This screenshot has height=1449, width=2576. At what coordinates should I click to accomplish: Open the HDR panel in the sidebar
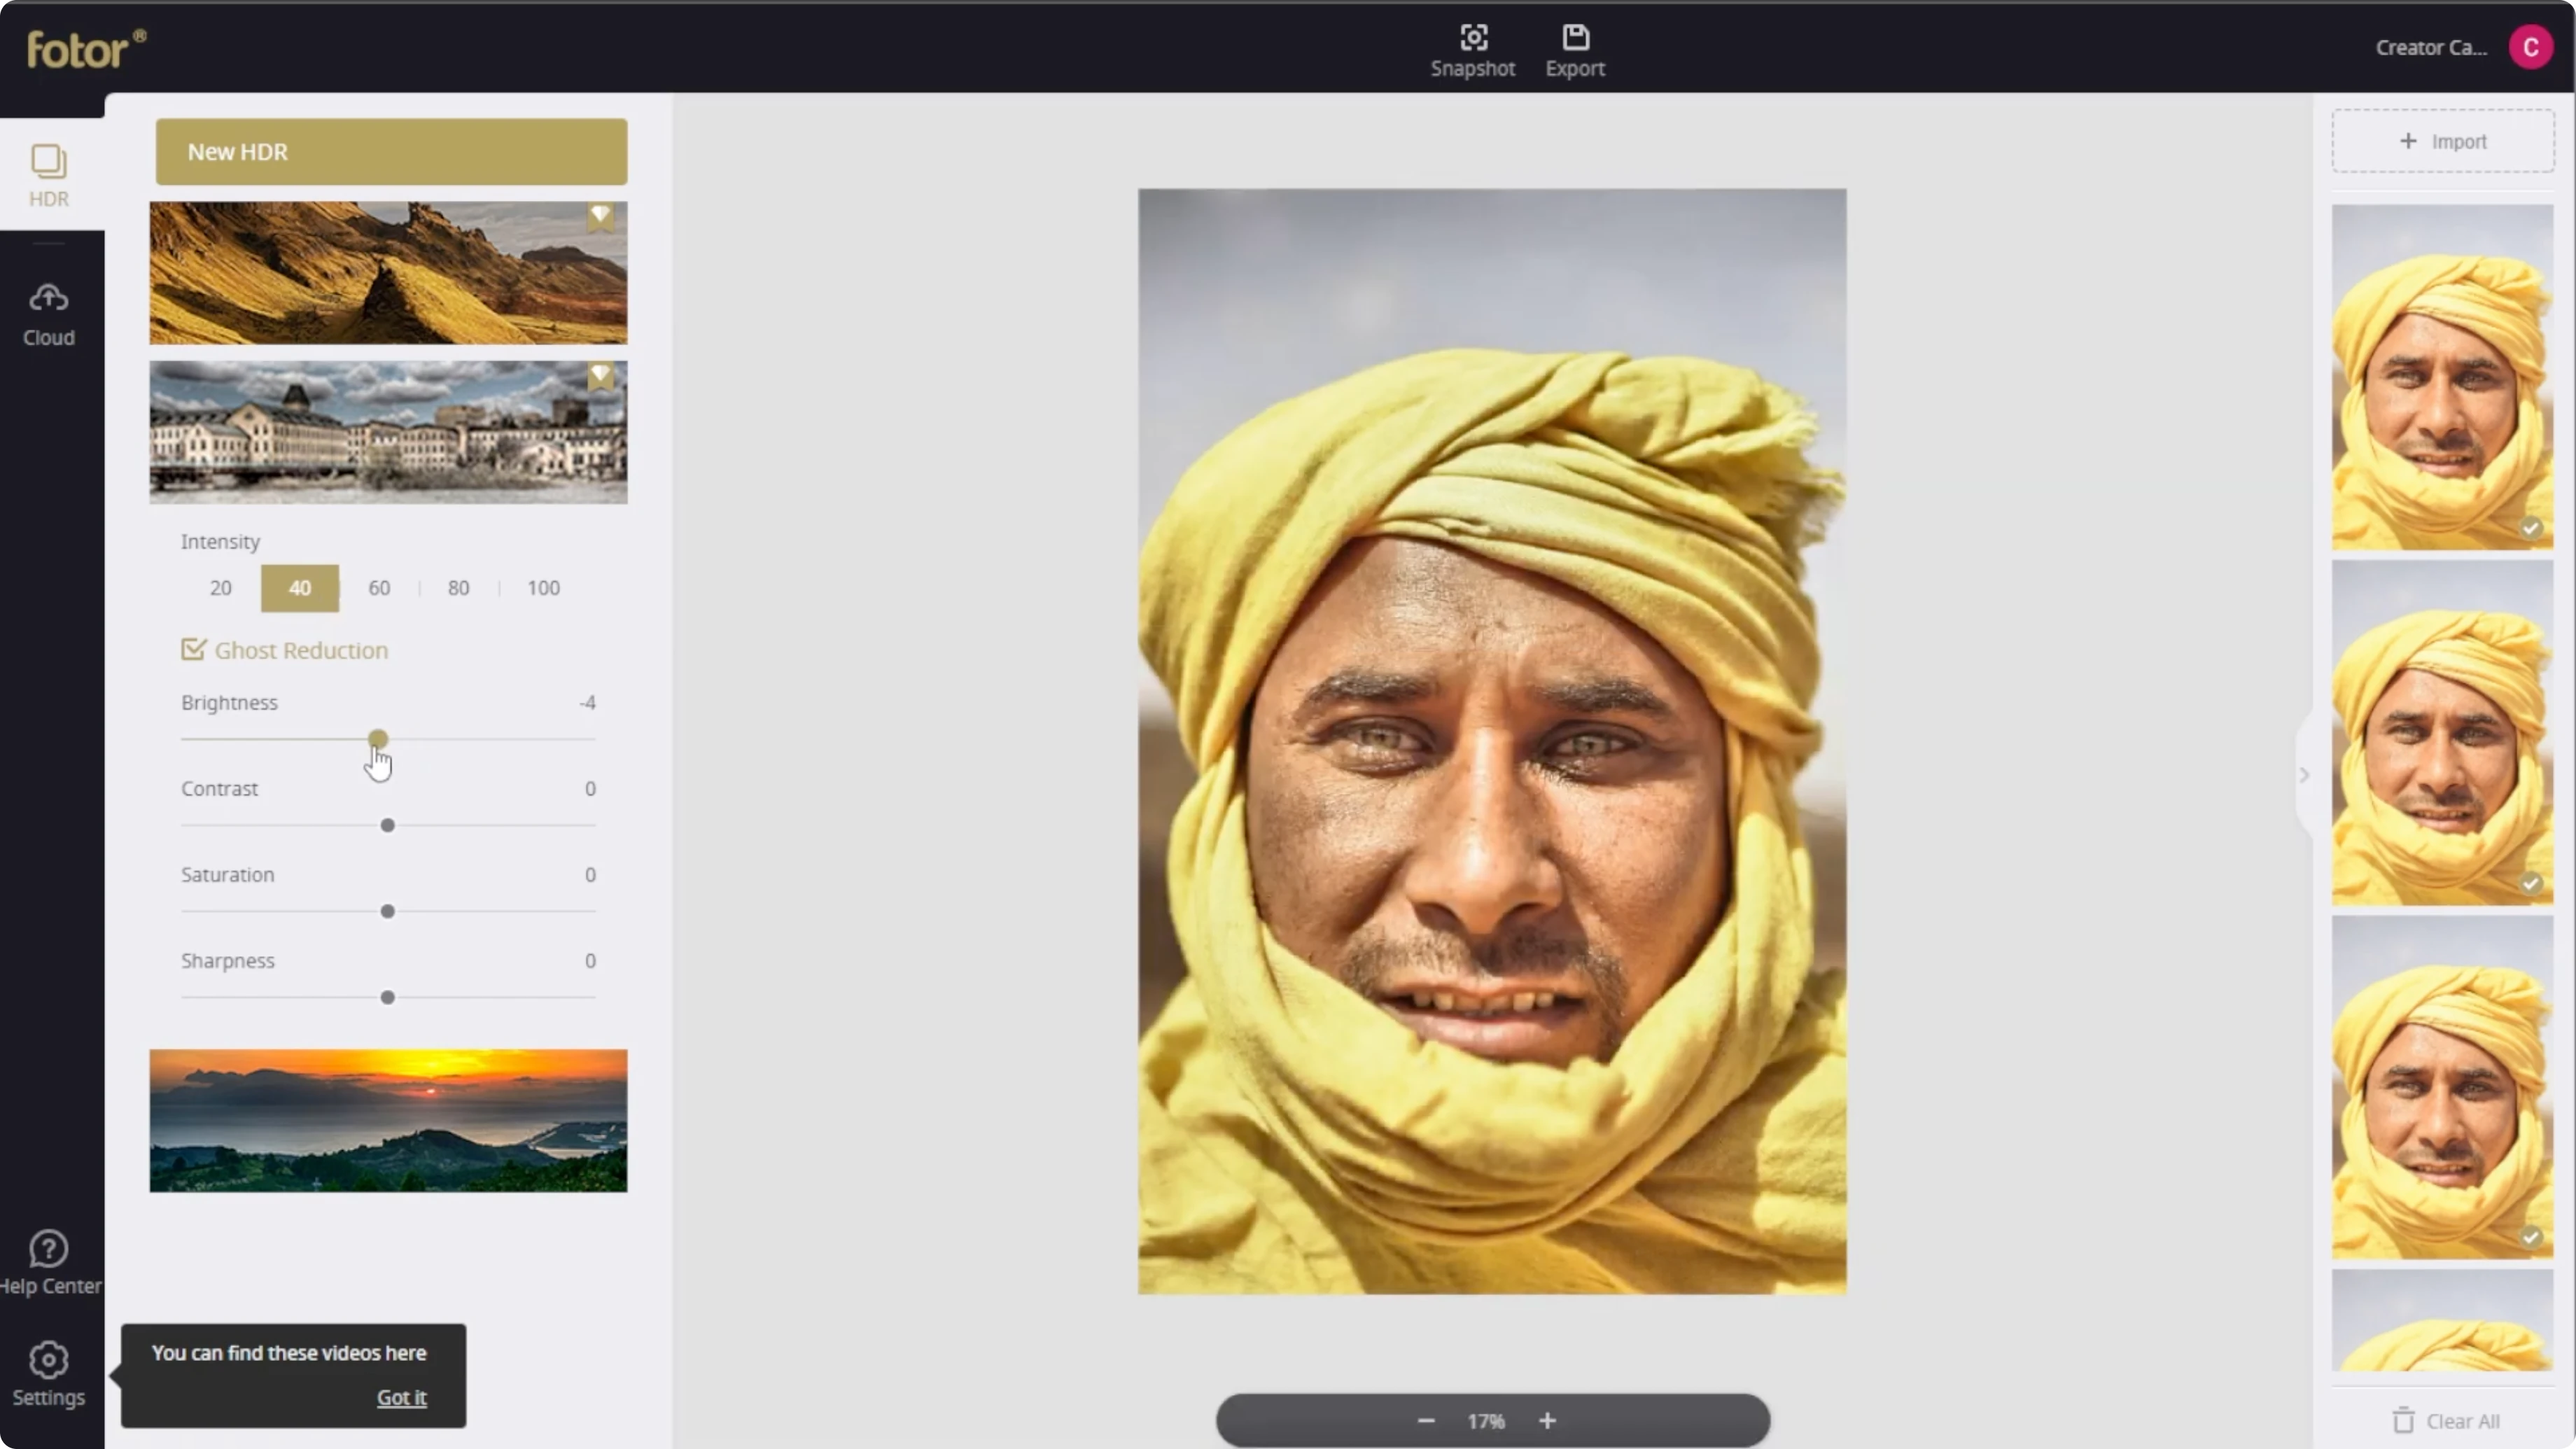49,175
